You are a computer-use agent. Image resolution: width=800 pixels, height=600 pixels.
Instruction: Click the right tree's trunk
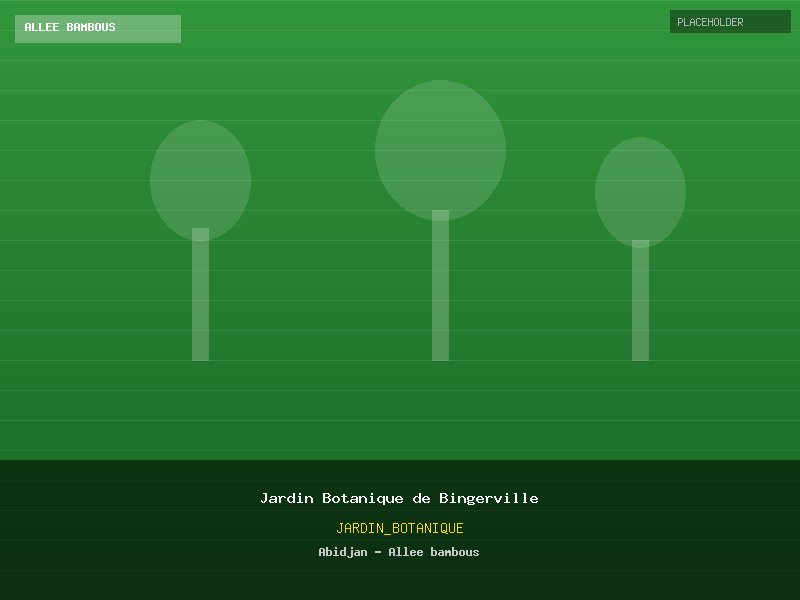click(640, 305)
